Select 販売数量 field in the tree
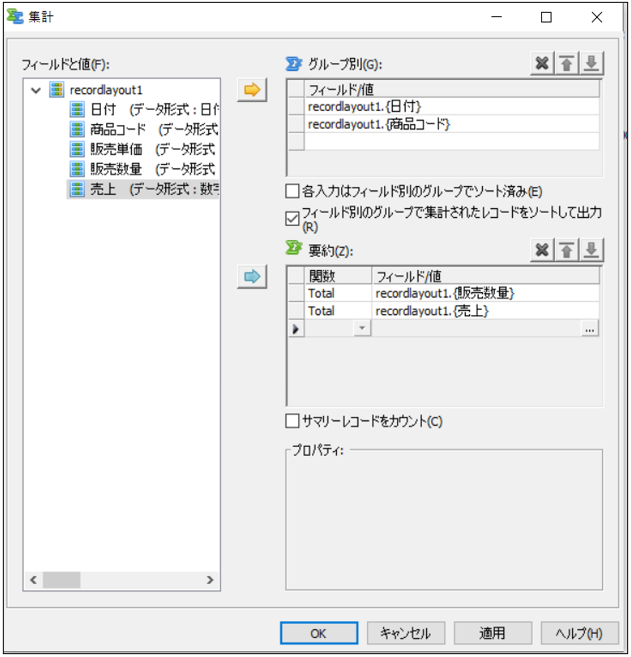 [116, 169]
